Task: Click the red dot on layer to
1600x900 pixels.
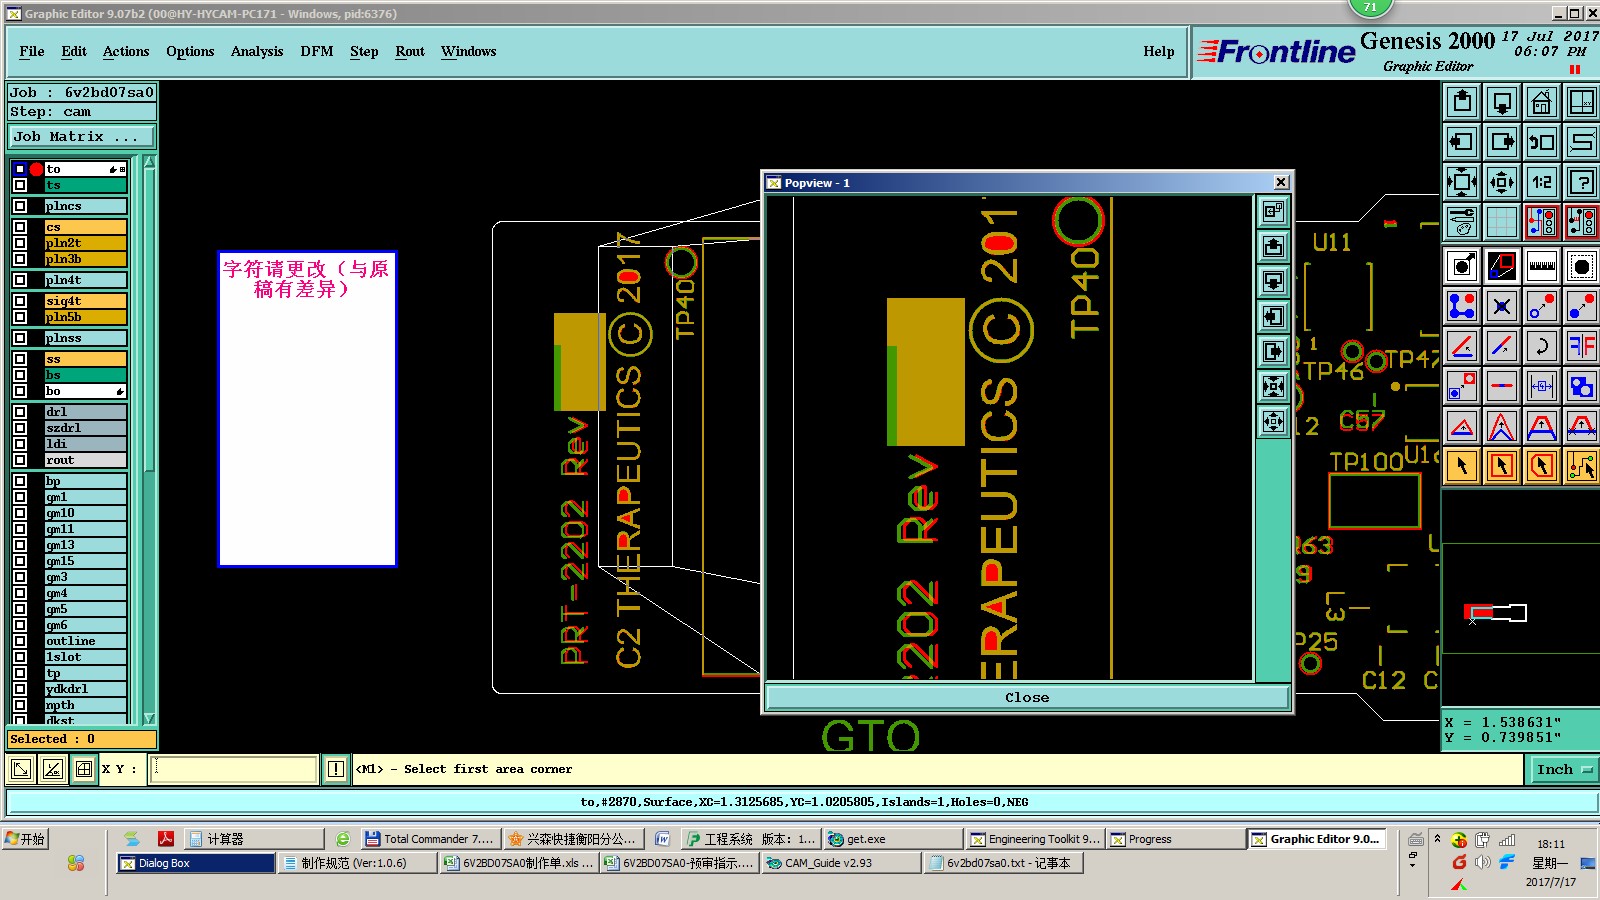Action: pos(36,169)
